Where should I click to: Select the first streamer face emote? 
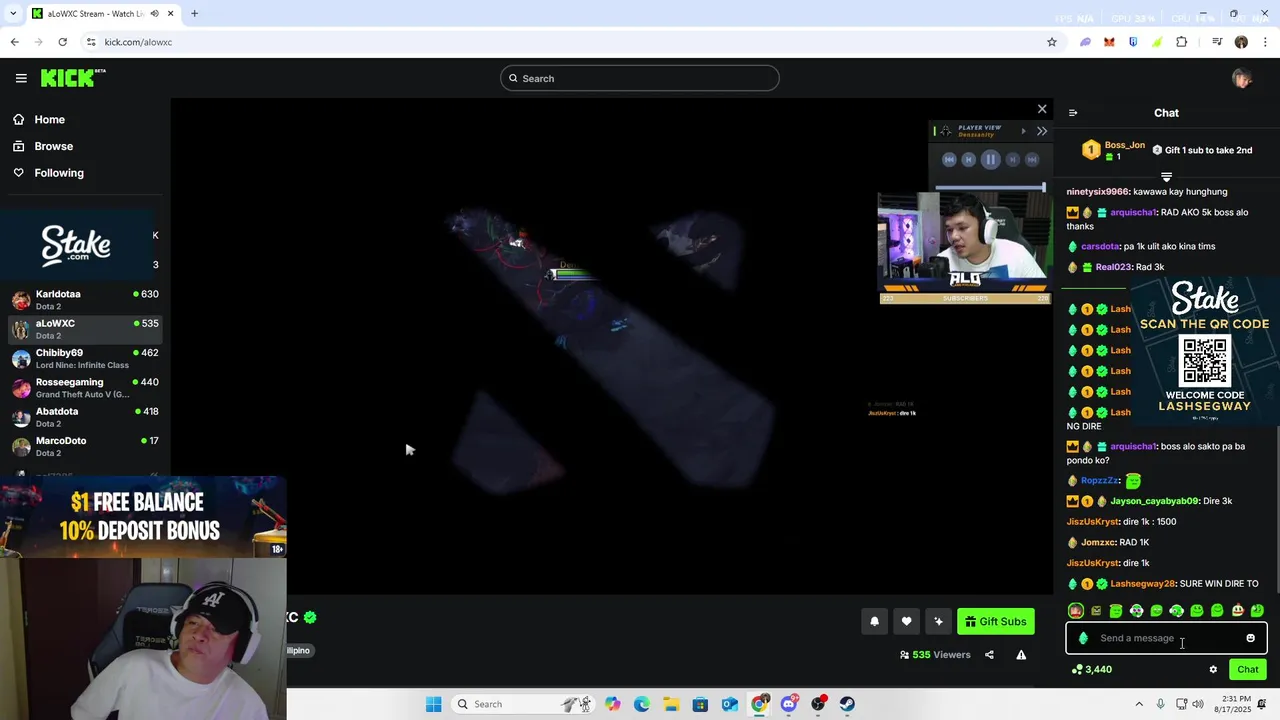tap(1076, 610)
